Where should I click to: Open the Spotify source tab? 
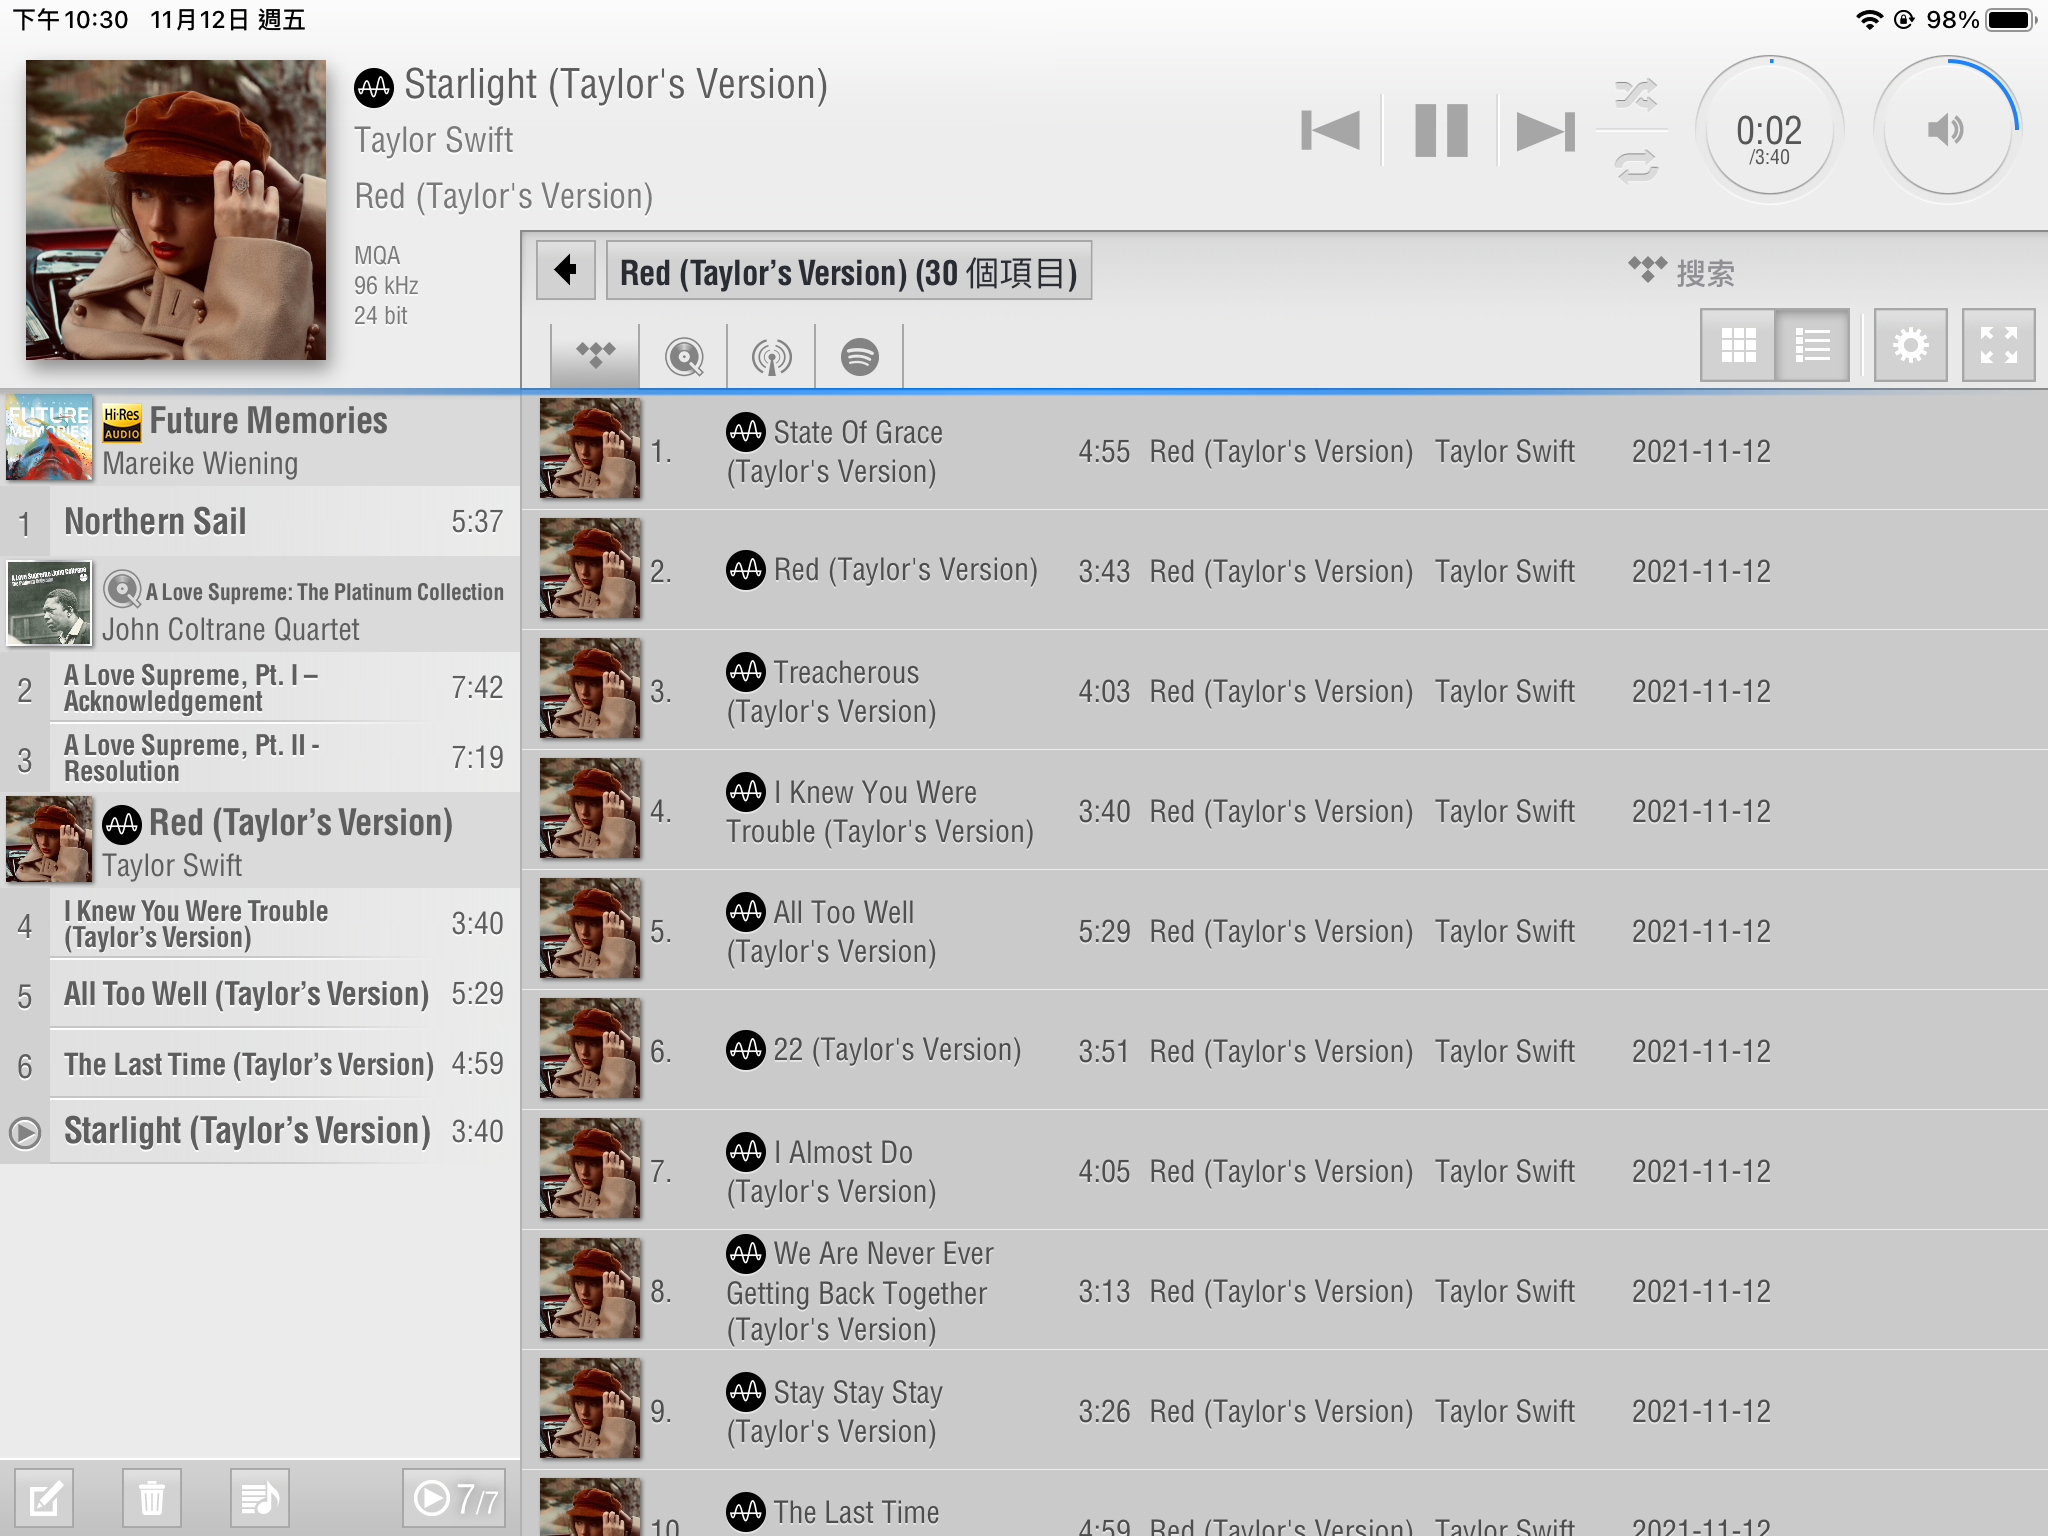(859, 355)
